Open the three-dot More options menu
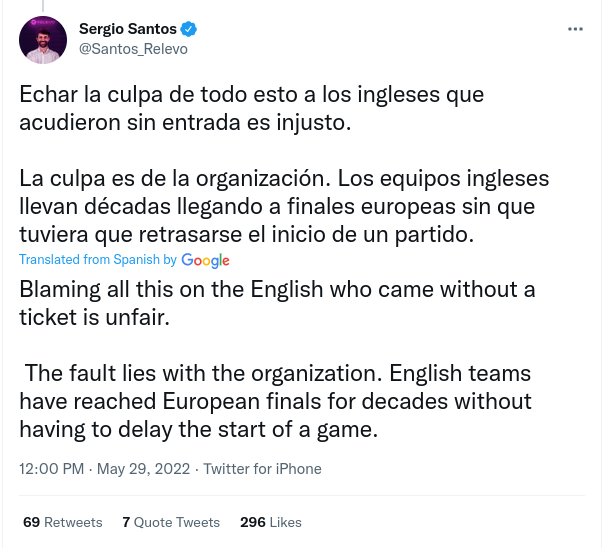The image size is (603, 548). (575, 30)
